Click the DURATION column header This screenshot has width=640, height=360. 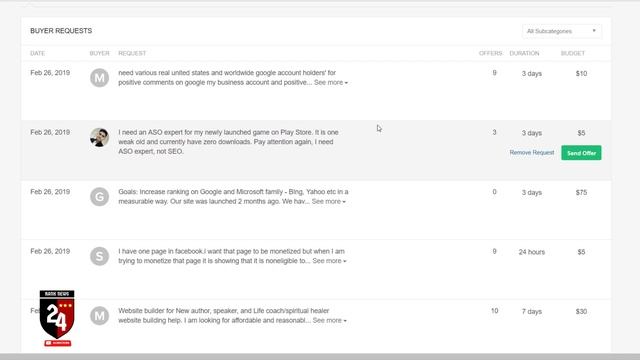click(x=524, y=53)
